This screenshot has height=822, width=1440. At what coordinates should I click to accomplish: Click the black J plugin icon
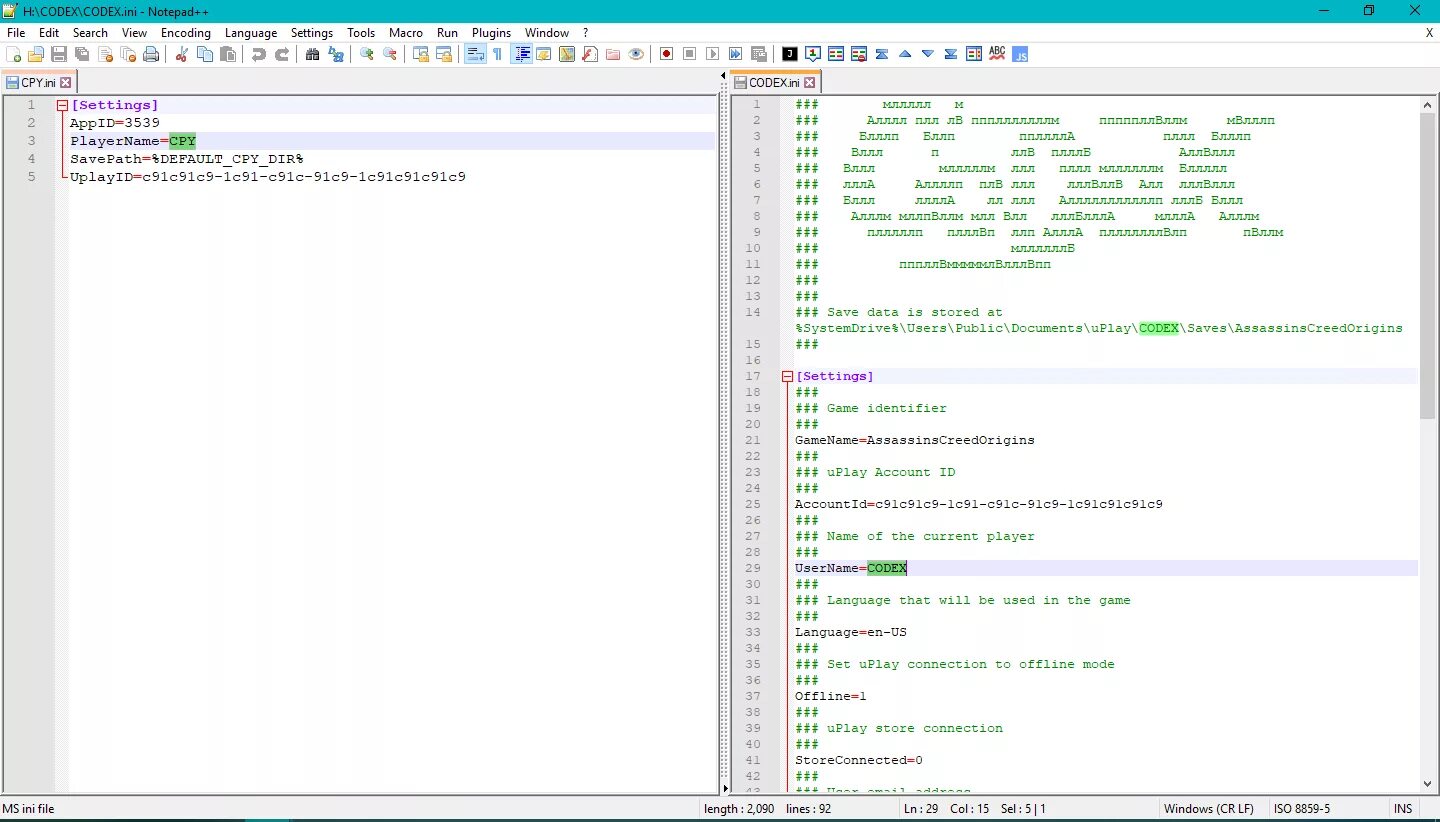[790, 54]
